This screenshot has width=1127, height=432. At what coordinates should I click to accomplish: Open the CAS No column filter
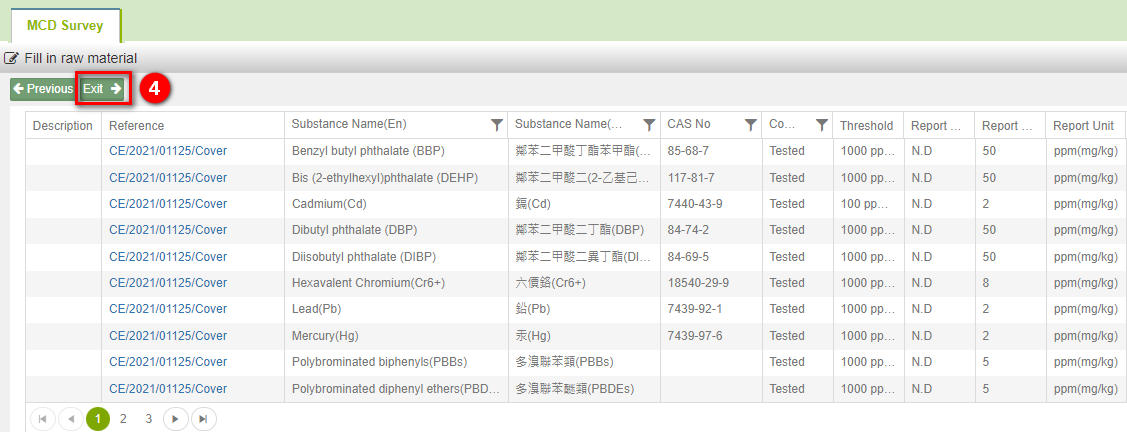[750, 125]
